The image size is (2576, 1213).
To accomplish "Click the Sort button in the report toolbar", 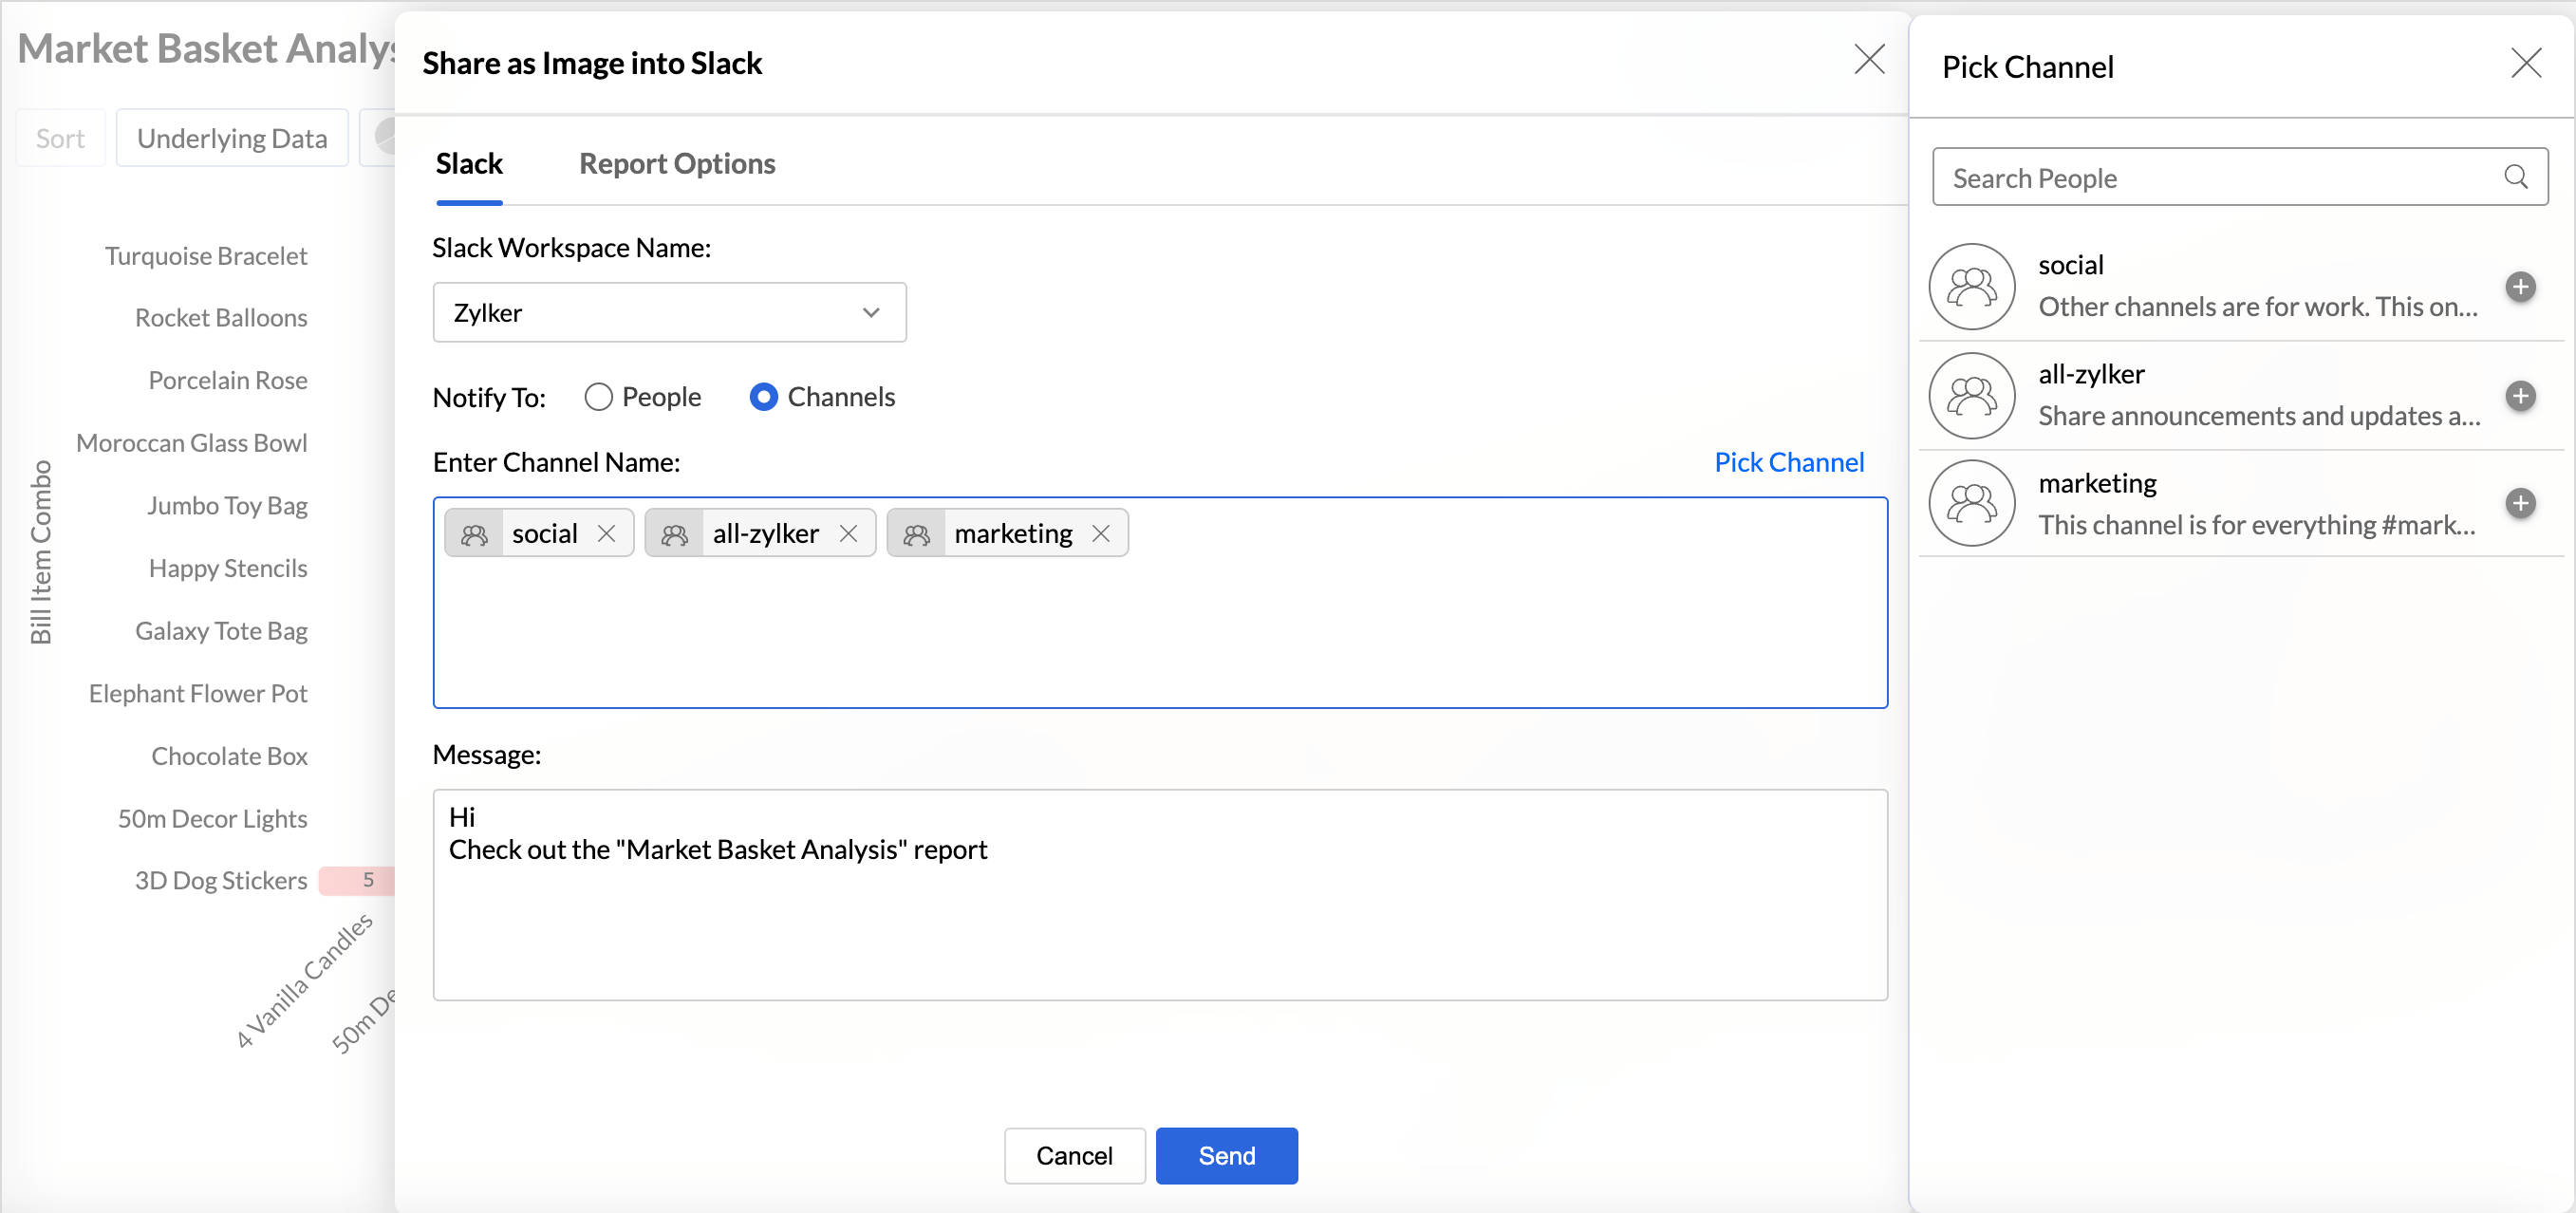I will 60,138.
